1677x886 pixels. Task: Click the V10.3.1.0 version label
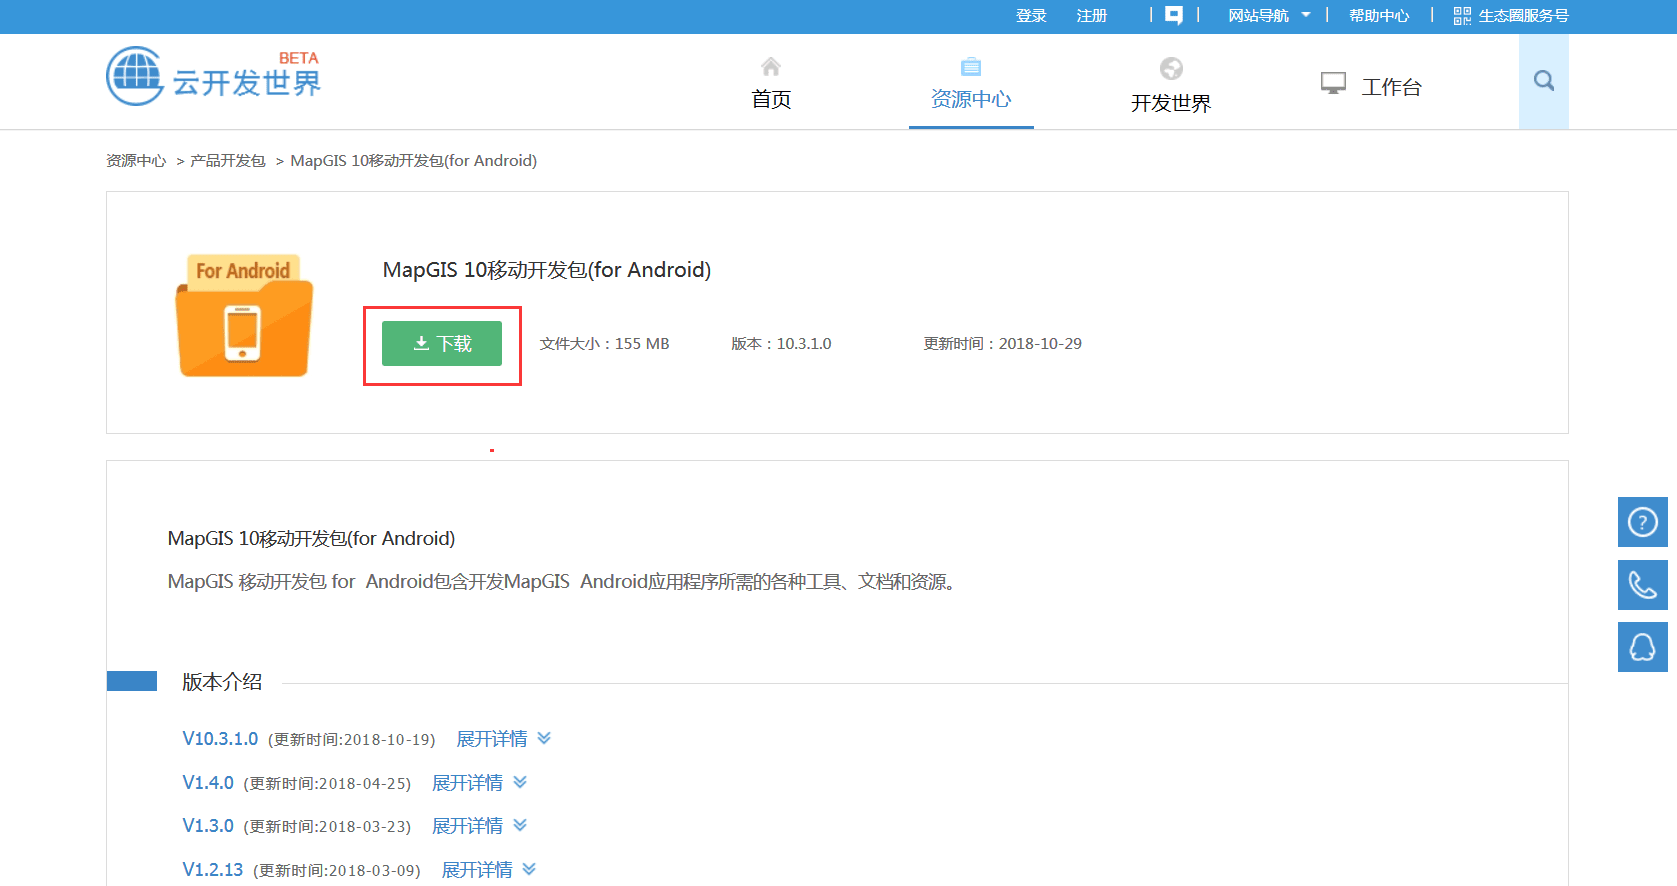(x=220, y=739)
